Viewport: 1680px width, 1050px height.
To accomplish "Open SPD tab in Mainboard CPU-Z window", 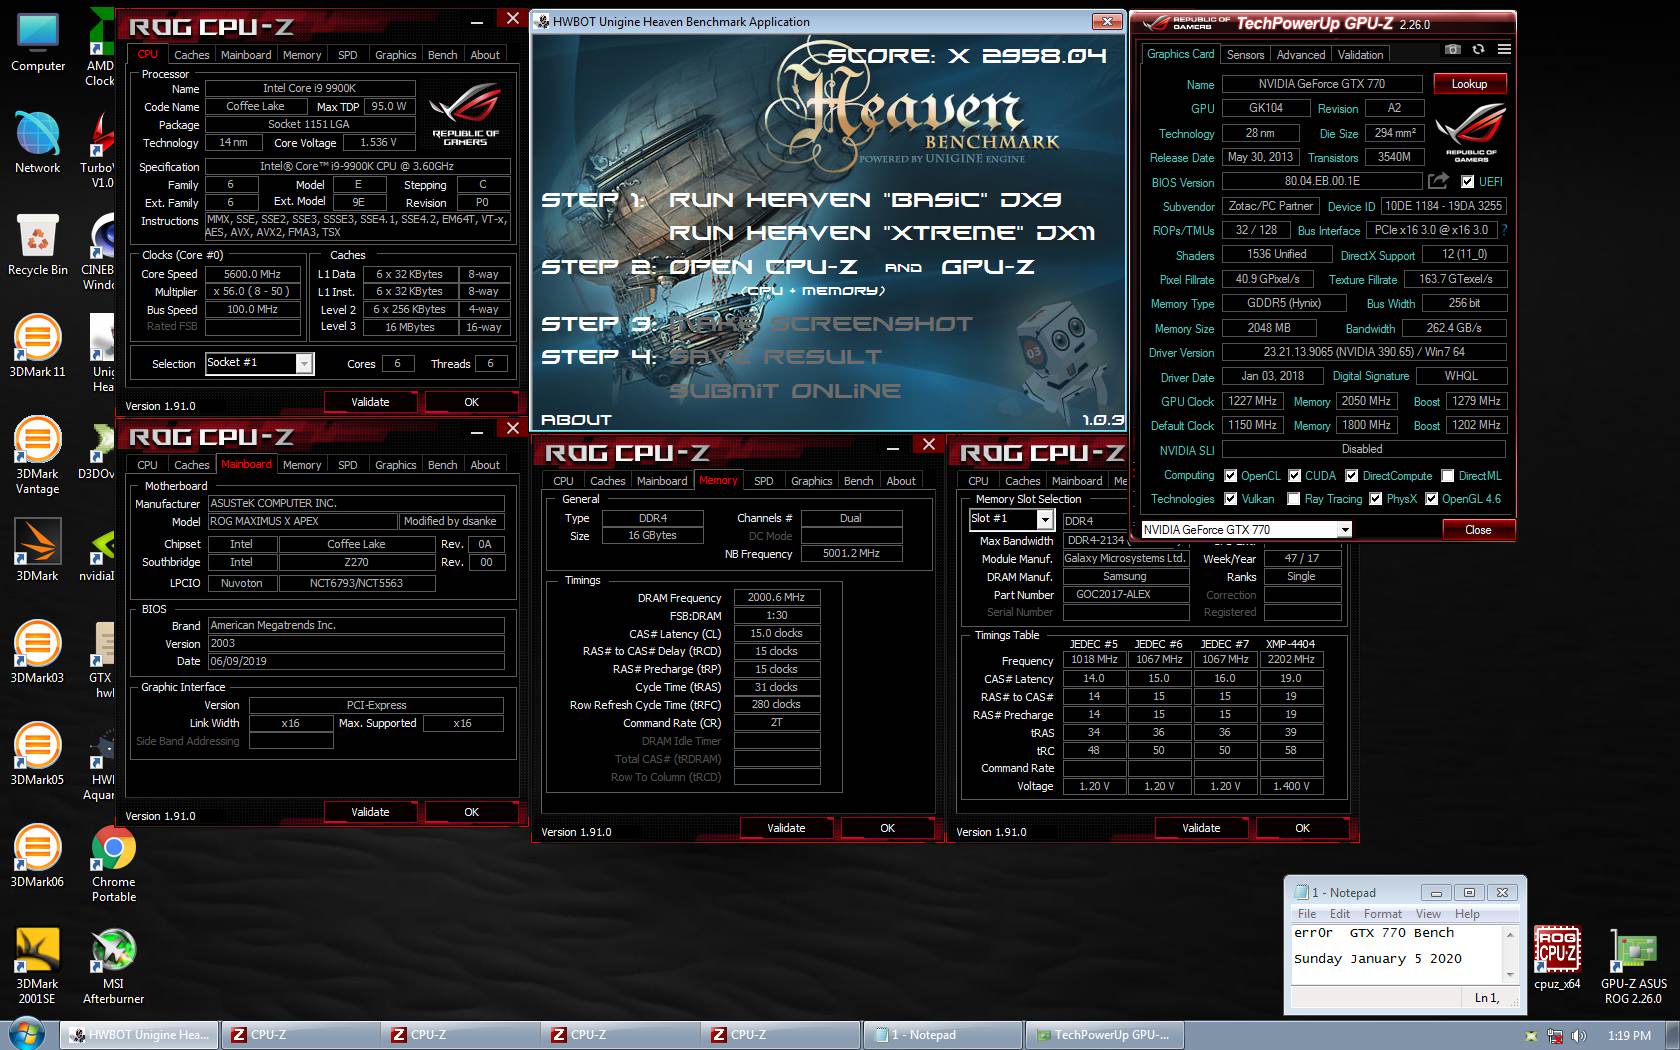I will click(347, 465).
